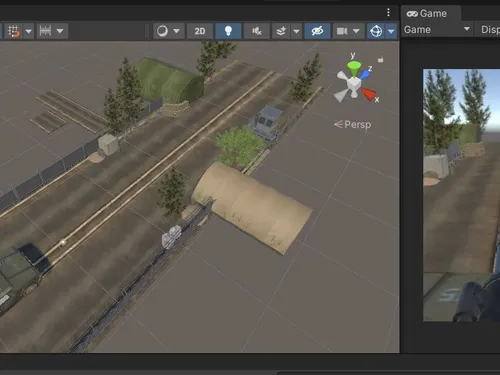Toggle scene audio mute button

pyautogui.click(x=257, y=31)
